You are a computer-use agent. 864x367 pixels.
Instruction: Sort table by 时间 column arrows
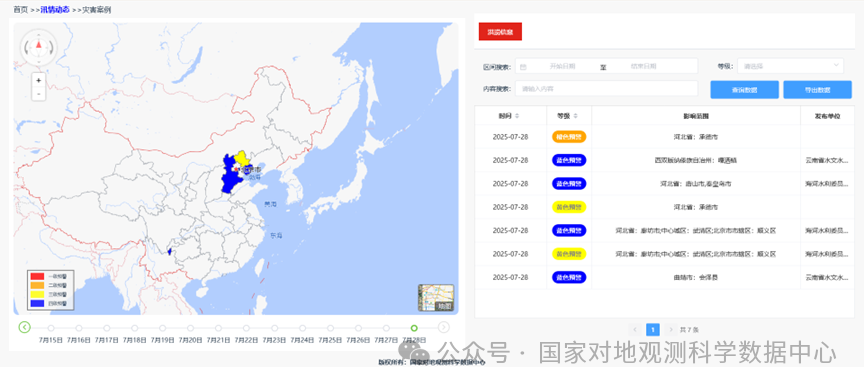[x=516, y=116]
